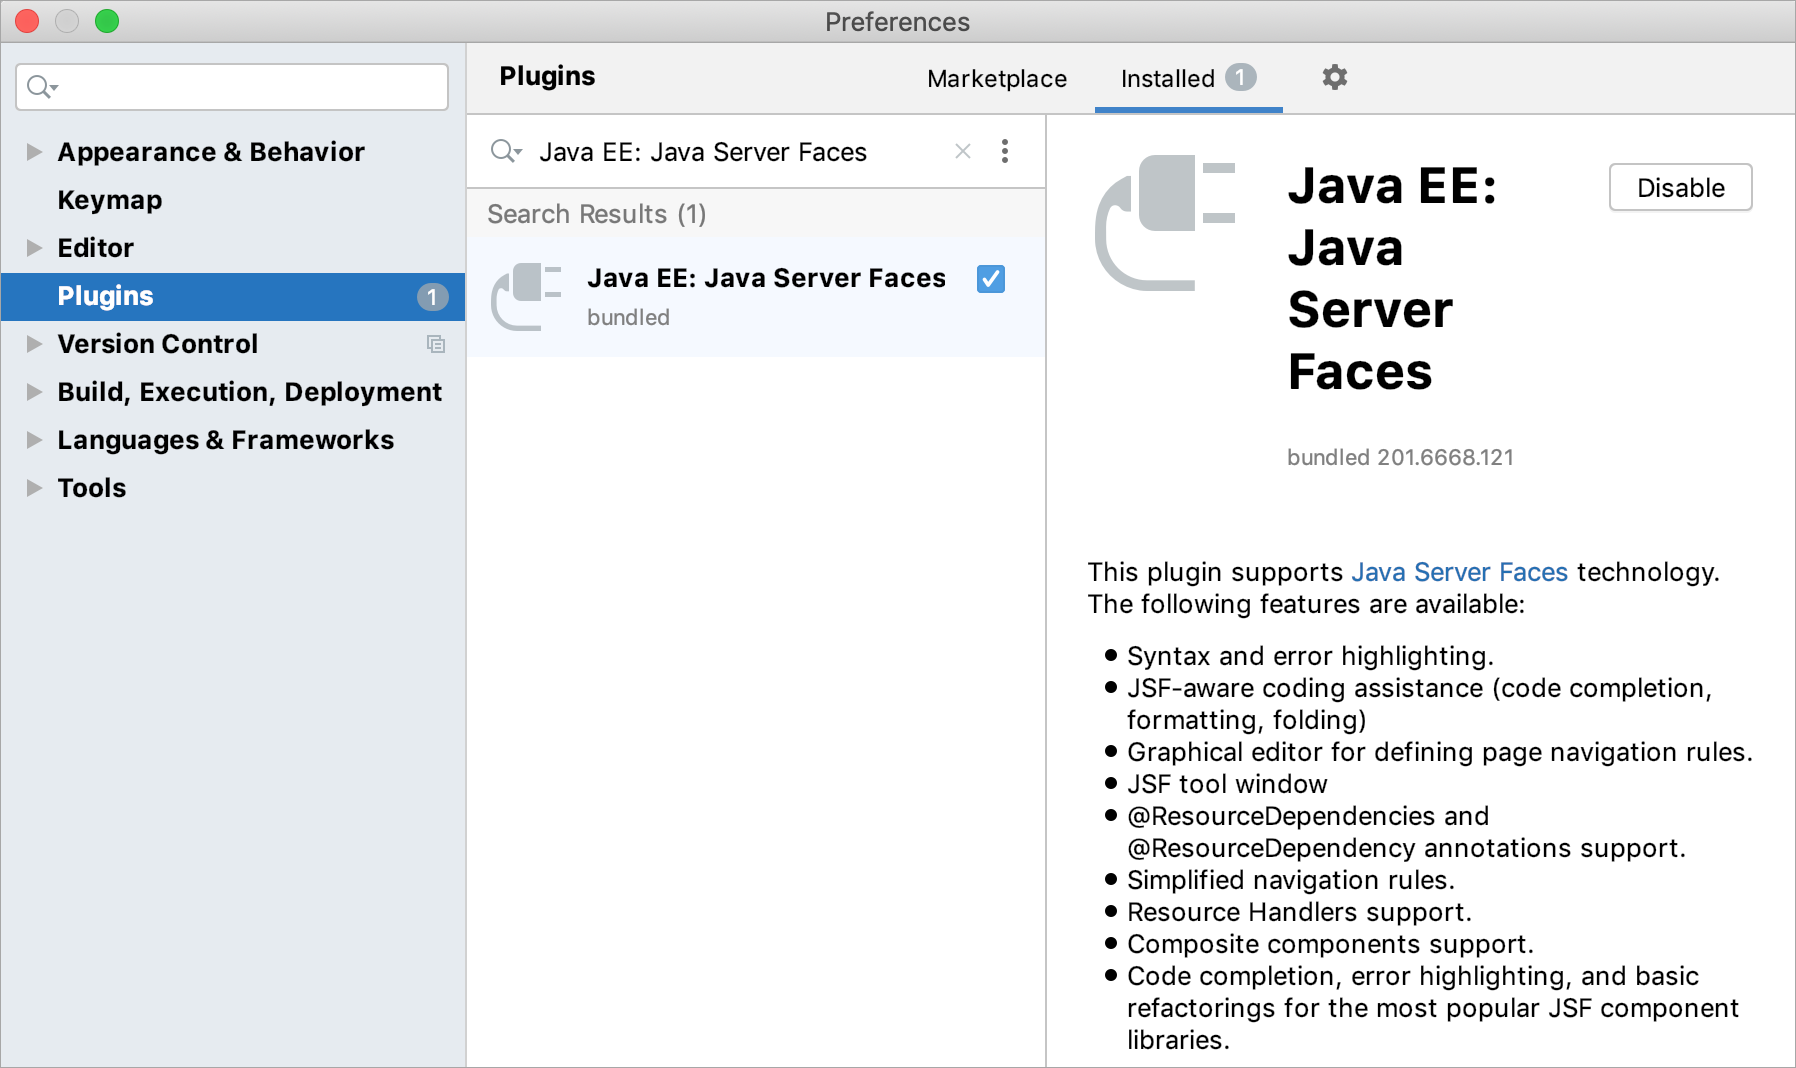Click the Plugins heading
The height and width of the screenshot is (1068, 1796).
[547, 76]
